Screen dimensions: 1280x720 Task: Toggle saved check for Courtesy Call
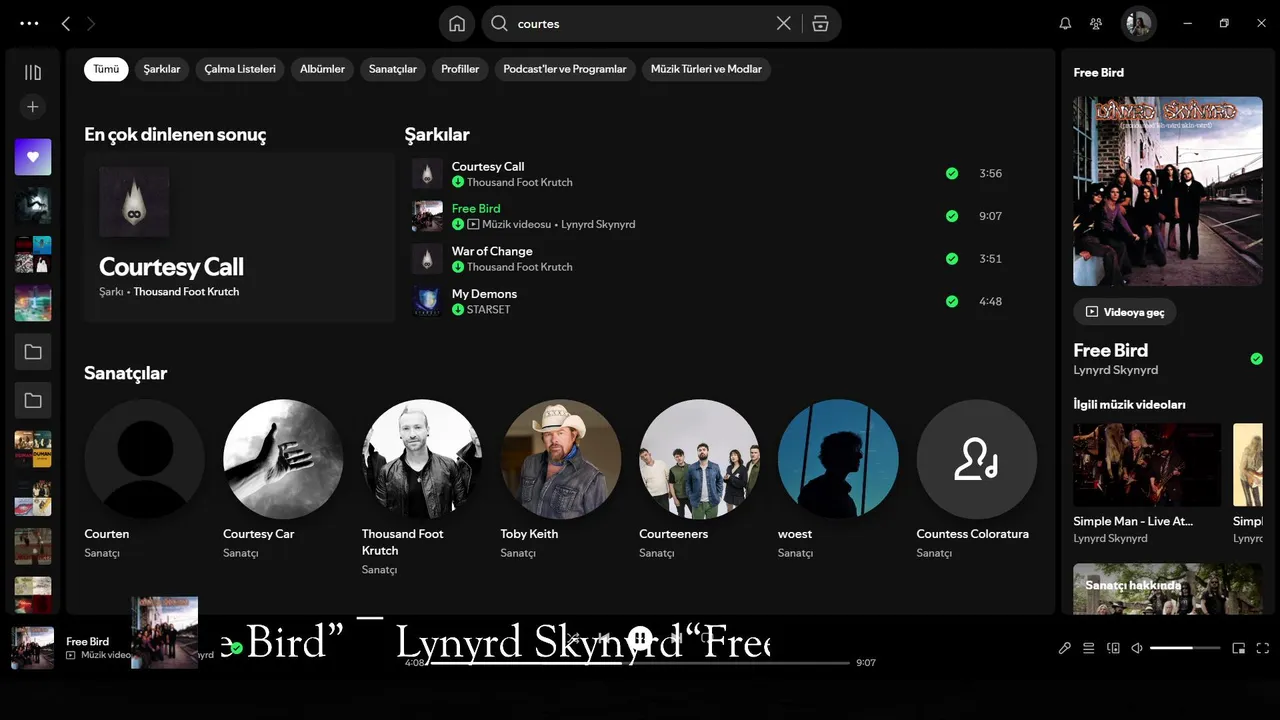click(952, 174)
